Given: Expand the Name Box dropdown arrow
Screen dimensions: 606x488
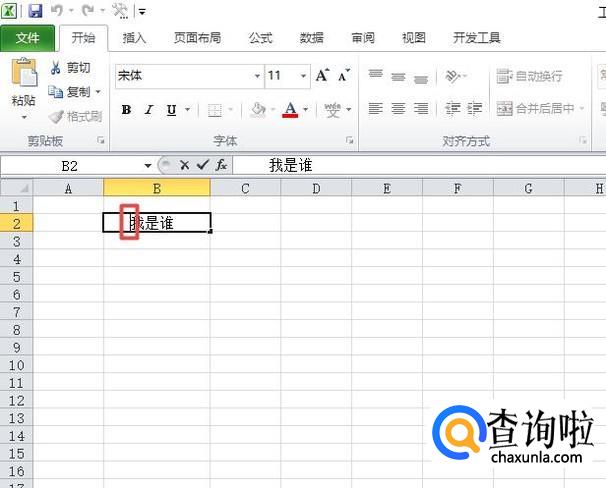Looking at the screenshot, I should point(148,166).
